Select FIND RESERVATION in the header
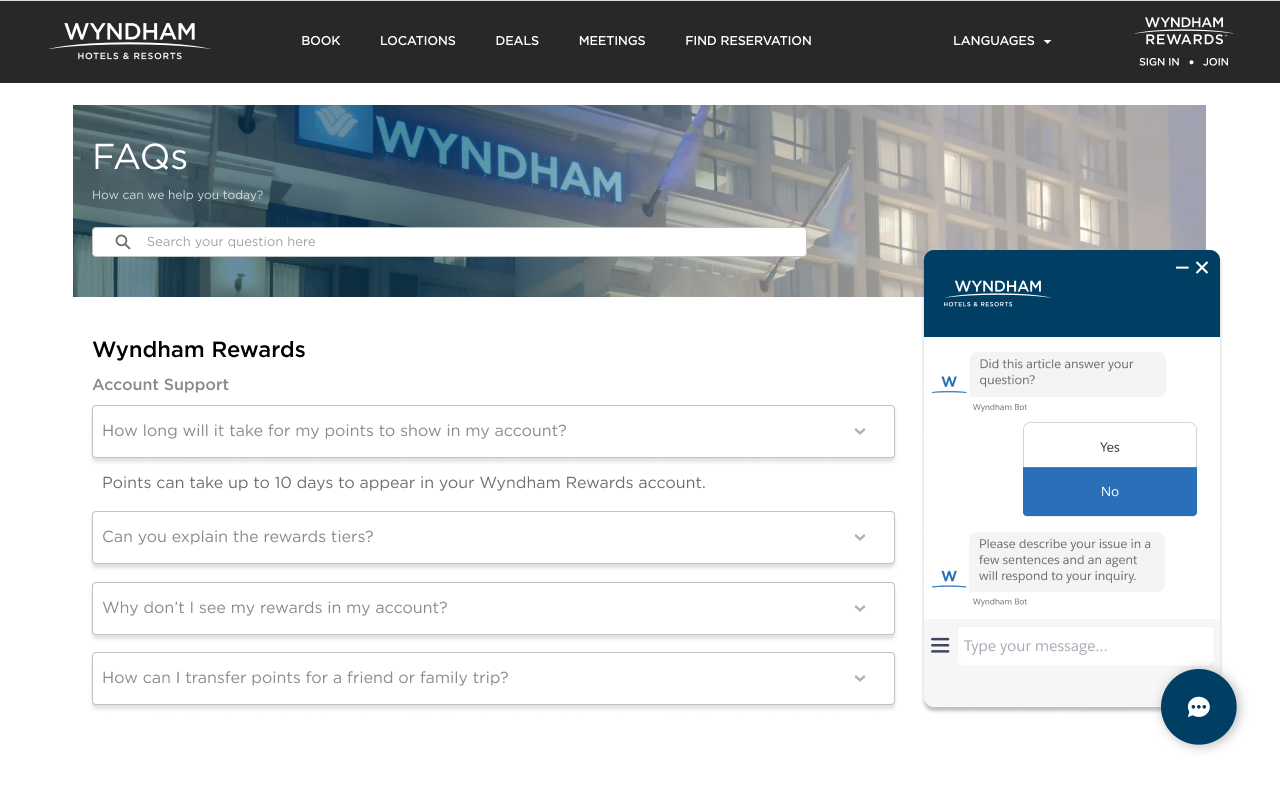The width and height of the screenshot is (1280, 791). tap(748, 41)
